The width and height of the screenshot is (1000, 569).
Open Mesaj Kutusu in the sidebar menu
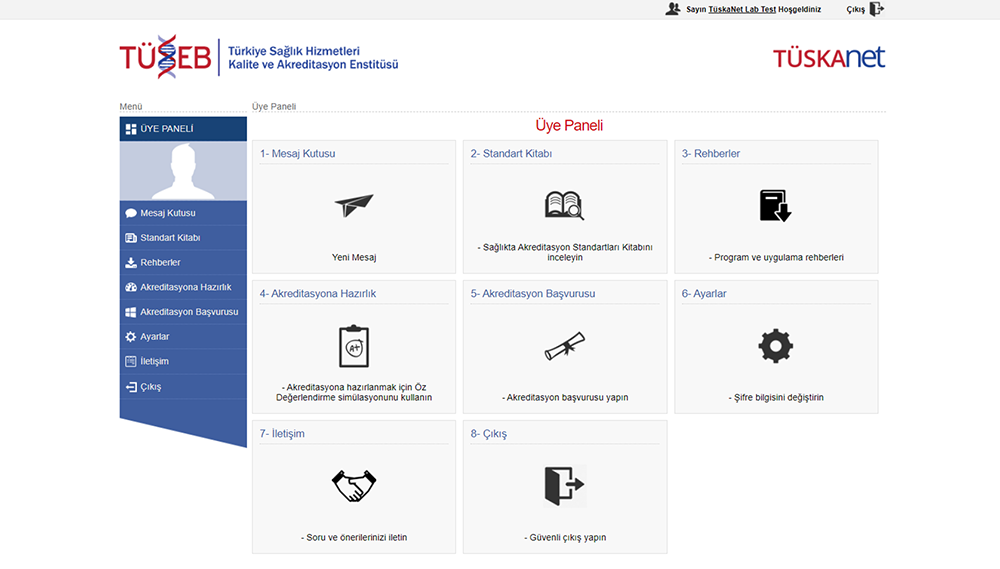167,213
